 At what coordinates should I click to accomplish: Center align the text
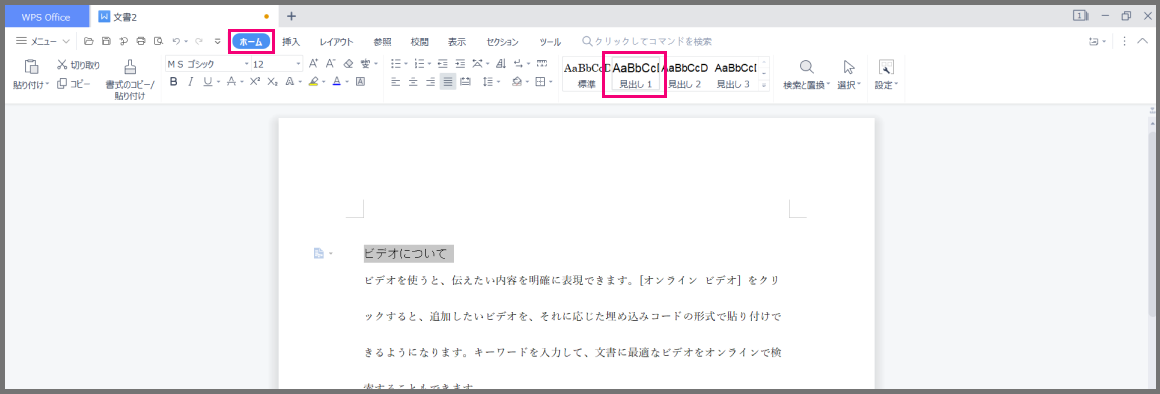tap(413, 81)
